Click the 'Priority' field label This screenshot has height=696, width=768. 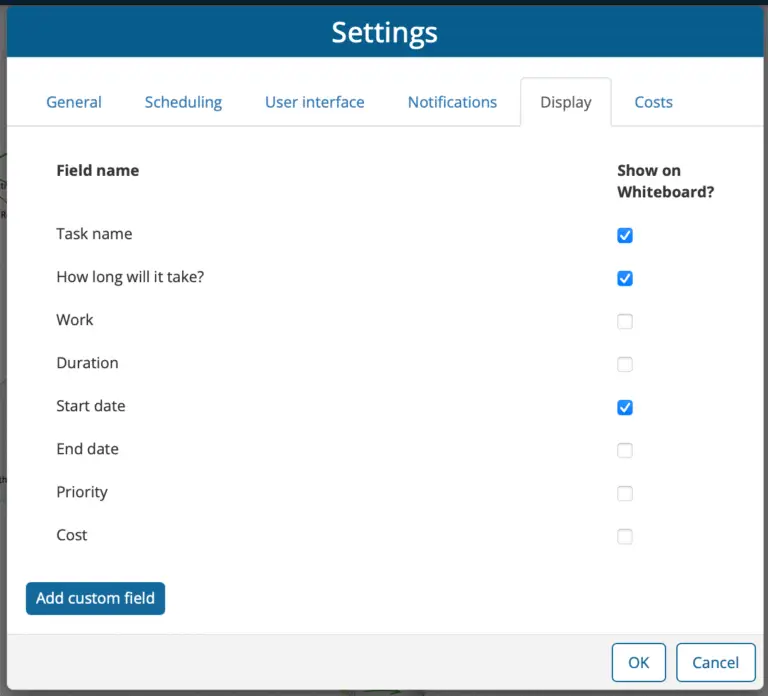82,492
